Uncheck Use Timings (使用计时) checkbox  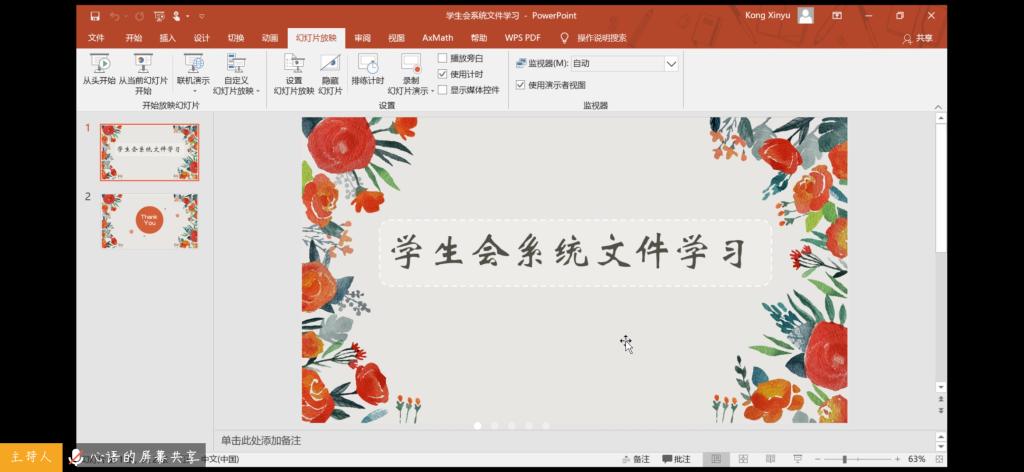pyautogui.click(x=442, y=74)
